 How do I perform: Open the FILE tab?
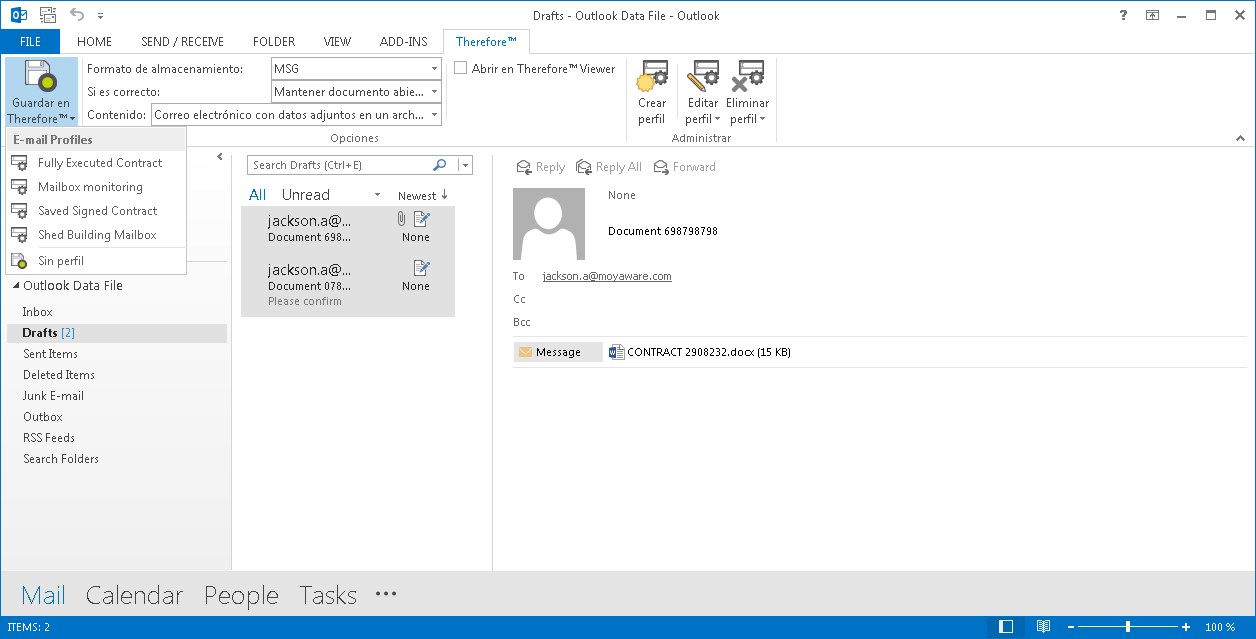click(x=30, y=42)
